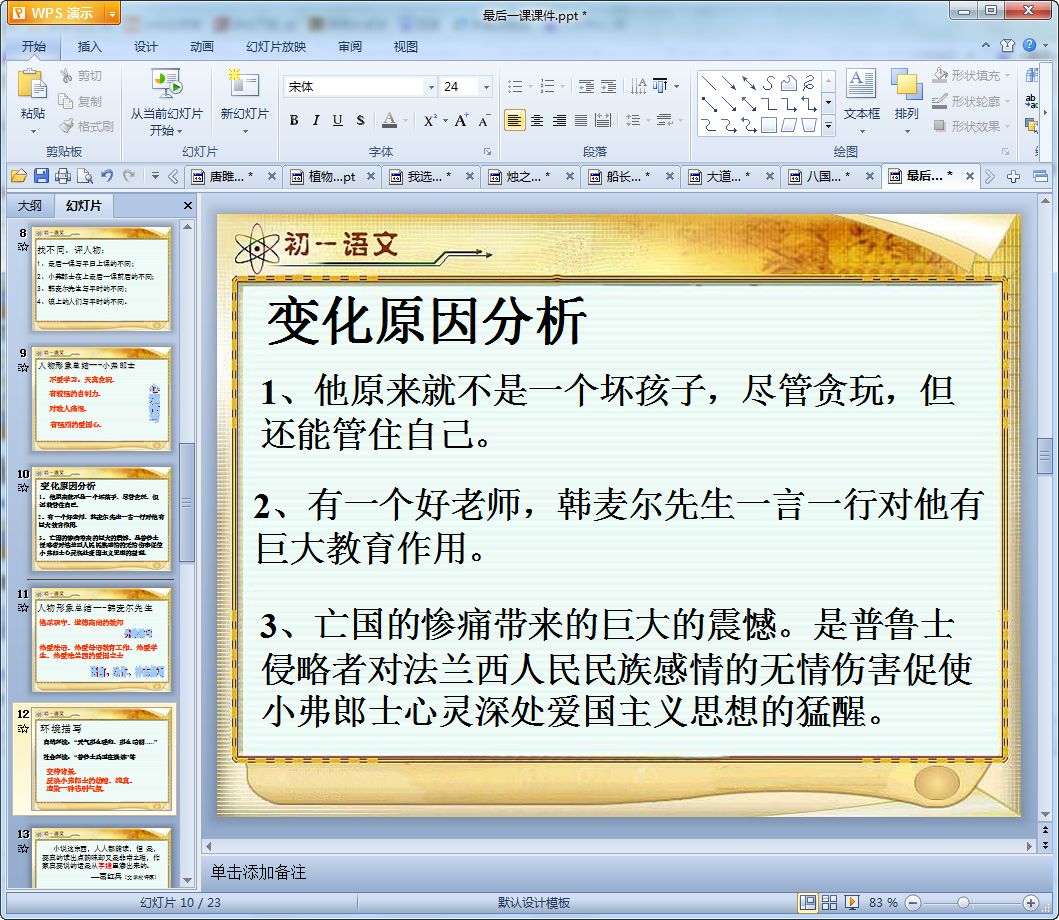Click the Cut (剪切) scissors icon
Screen dimensions: 1059x920
[66, 76]
